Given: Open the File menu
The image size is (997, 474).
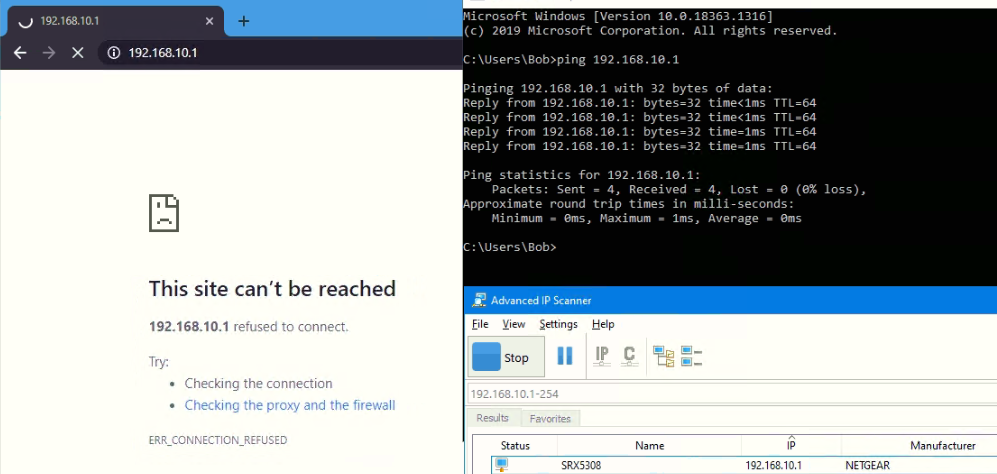Looking at the screenshot, I should pos(480,324).
